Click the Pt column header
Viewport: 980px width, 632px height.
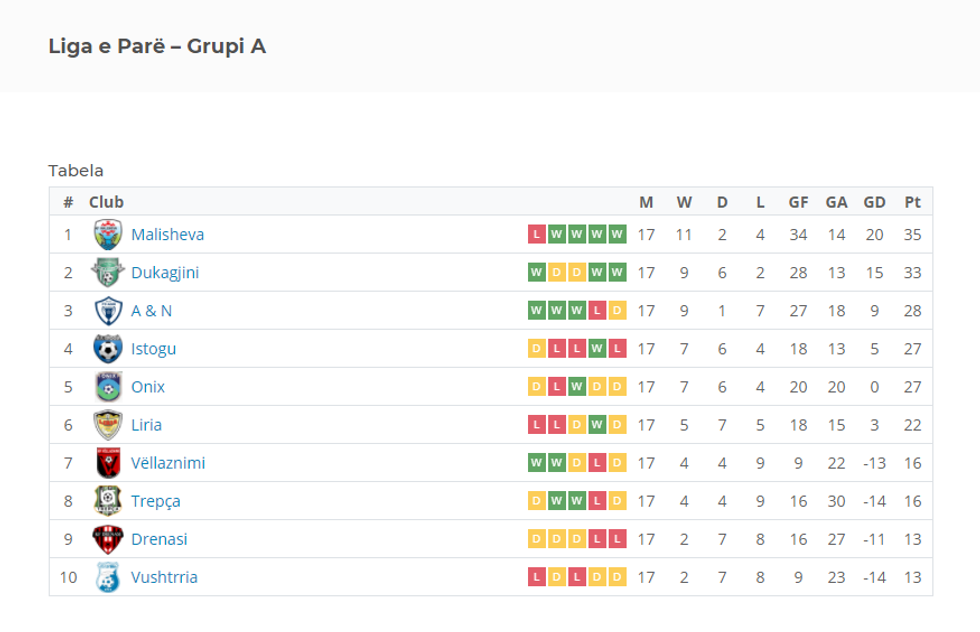pyautogui.click(x=912, y=202)
